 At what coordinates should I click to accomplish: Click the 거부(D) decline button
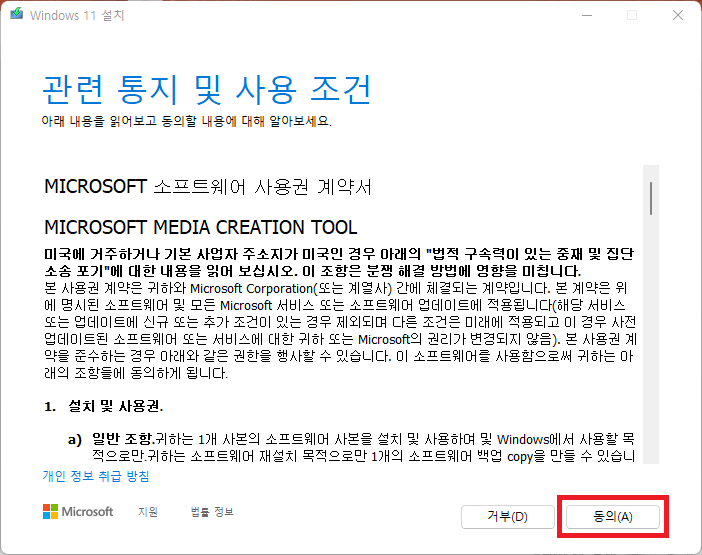point(508,517)
